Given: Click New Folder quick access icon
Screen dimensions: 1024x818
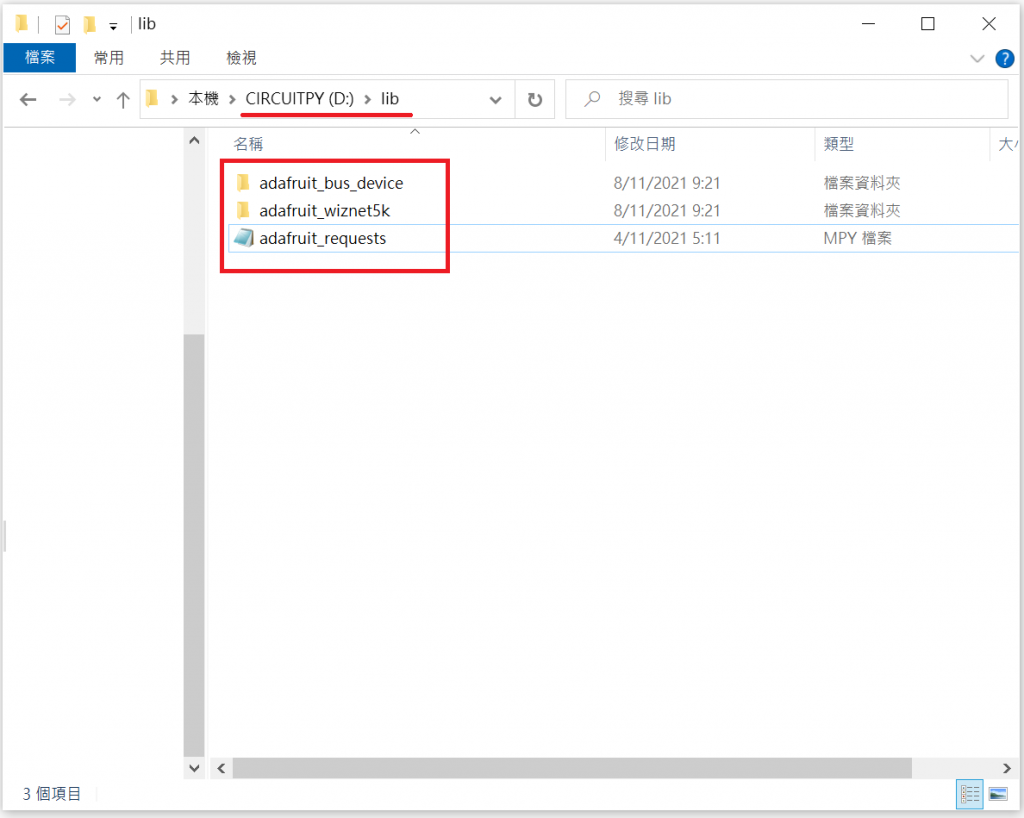Looking at the screenshot, I should coord(89,25).
